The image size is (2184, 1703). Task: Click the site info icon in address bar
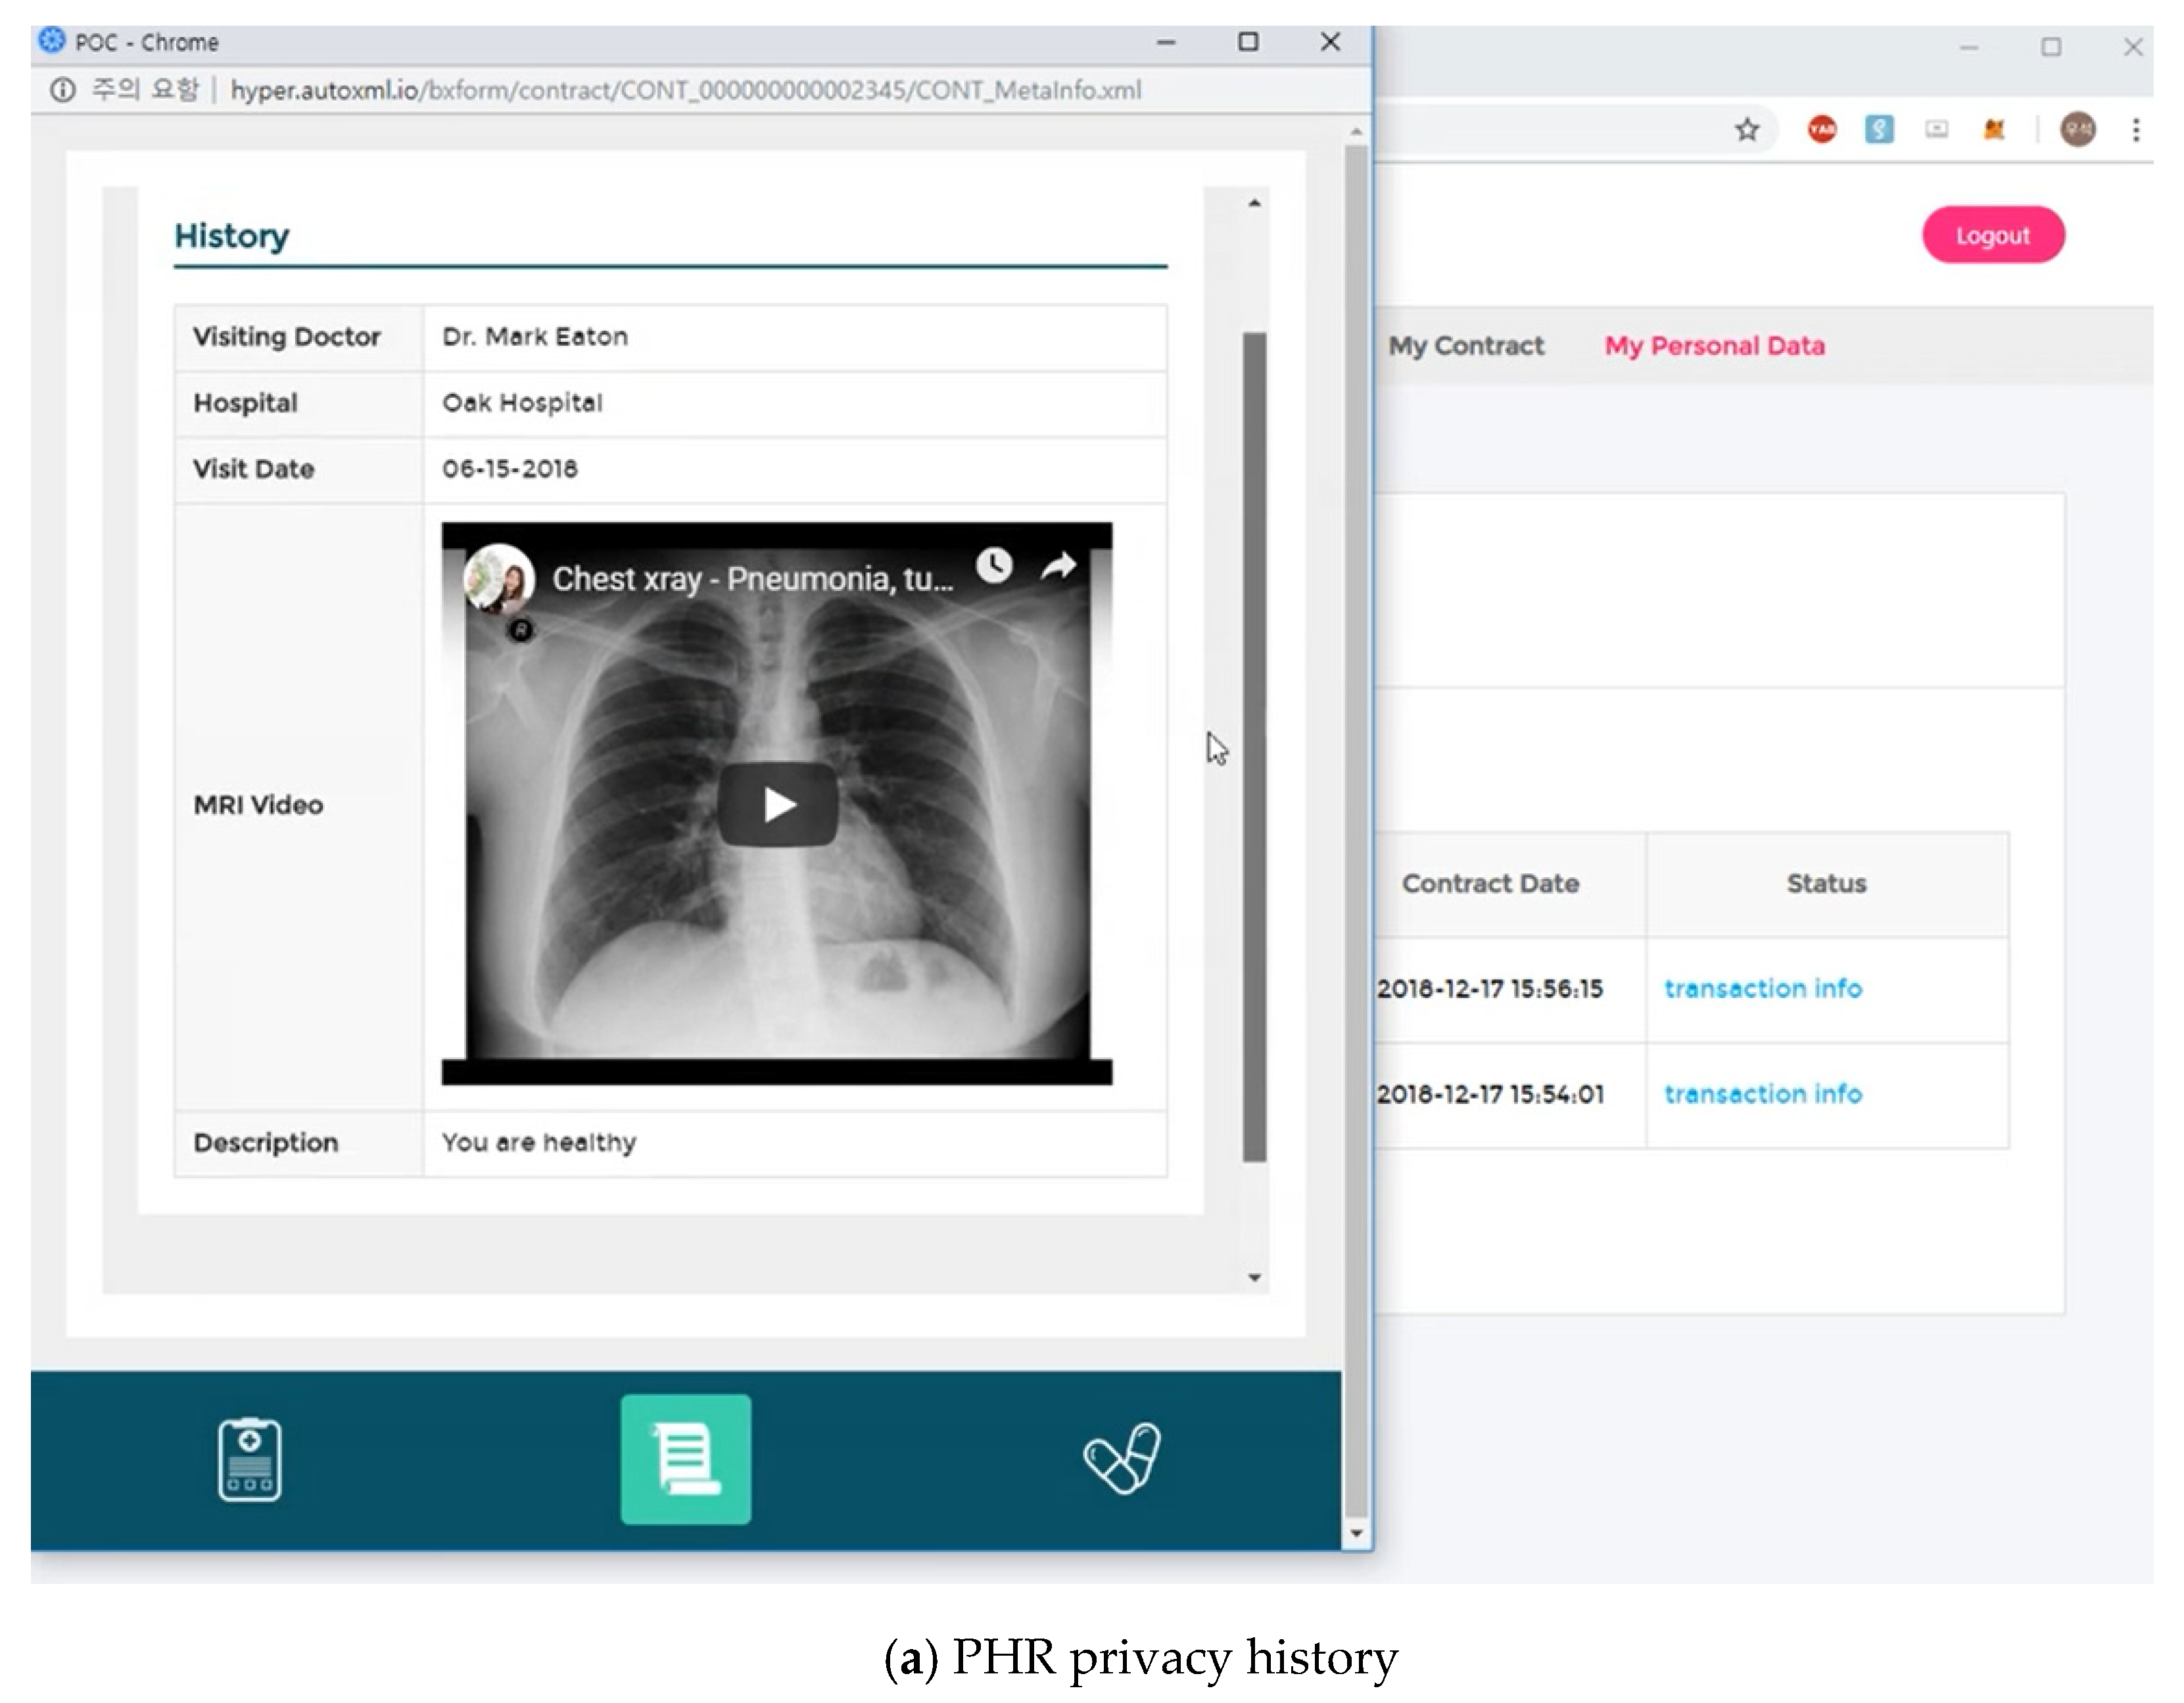pyautogui.click(x=62, y=90)
